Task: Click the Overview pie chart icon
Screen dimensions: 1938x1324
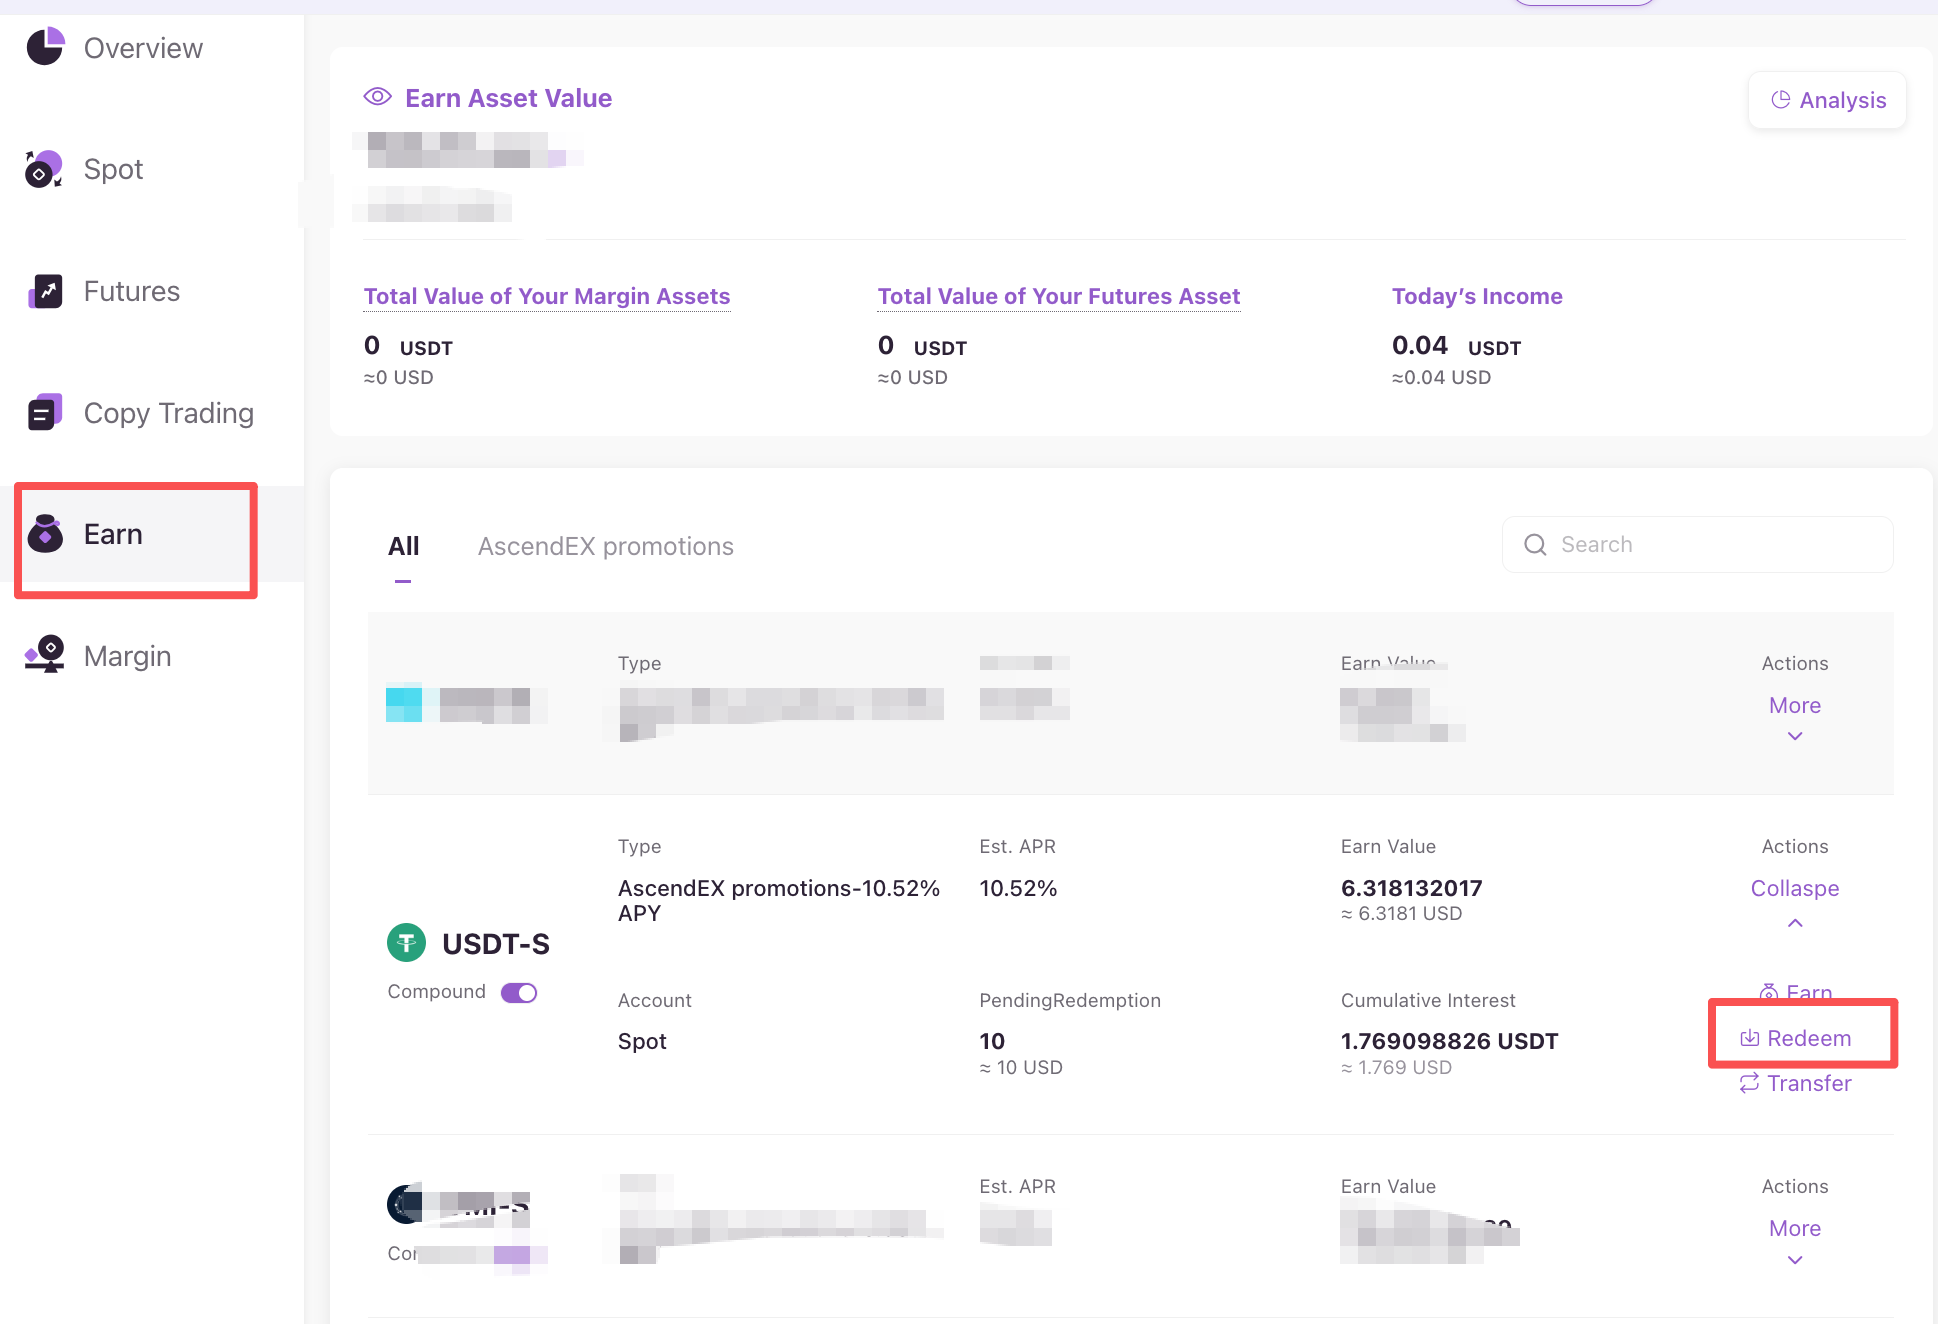Action: (45, 47)
